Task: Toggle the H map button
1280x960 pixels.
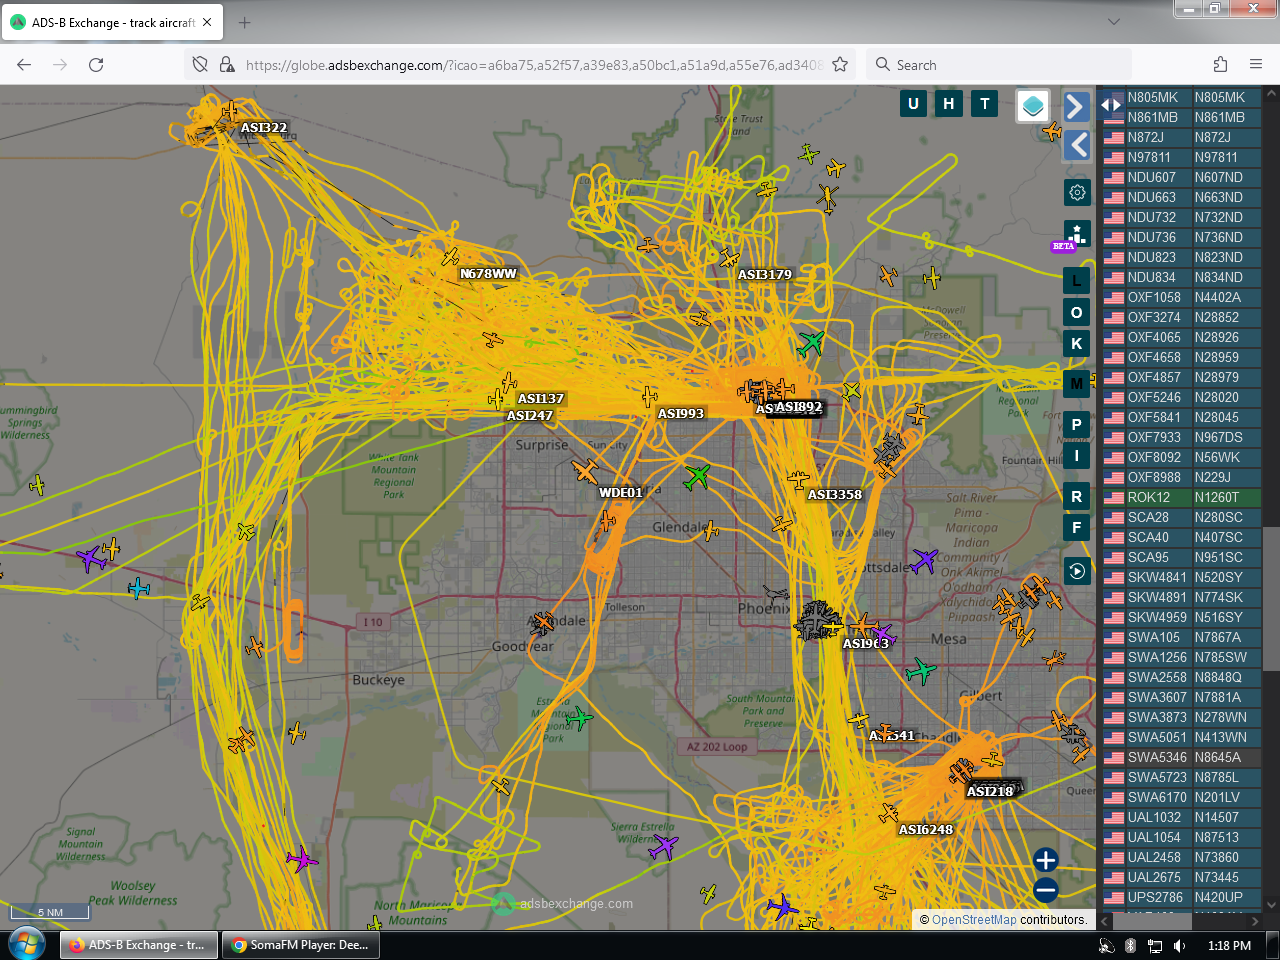Action: [x=949, y=103]
